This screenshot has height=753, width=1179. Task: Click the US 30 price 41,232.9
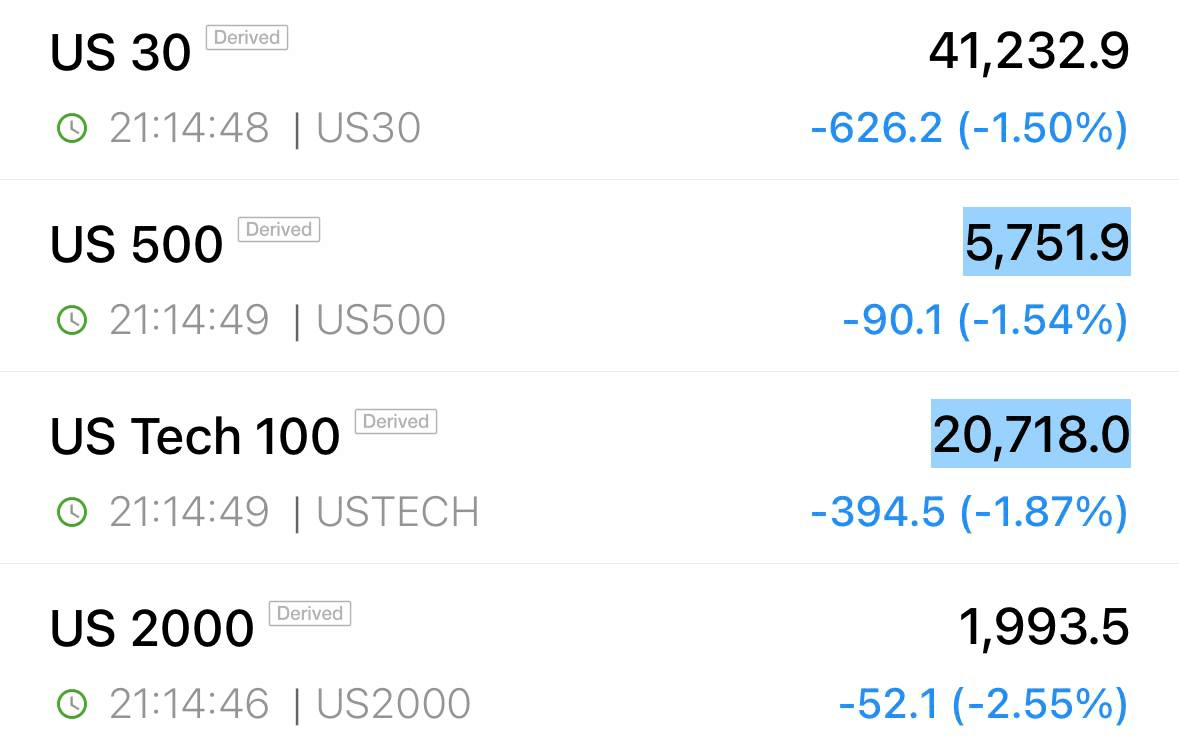(x=1029, y=51)
